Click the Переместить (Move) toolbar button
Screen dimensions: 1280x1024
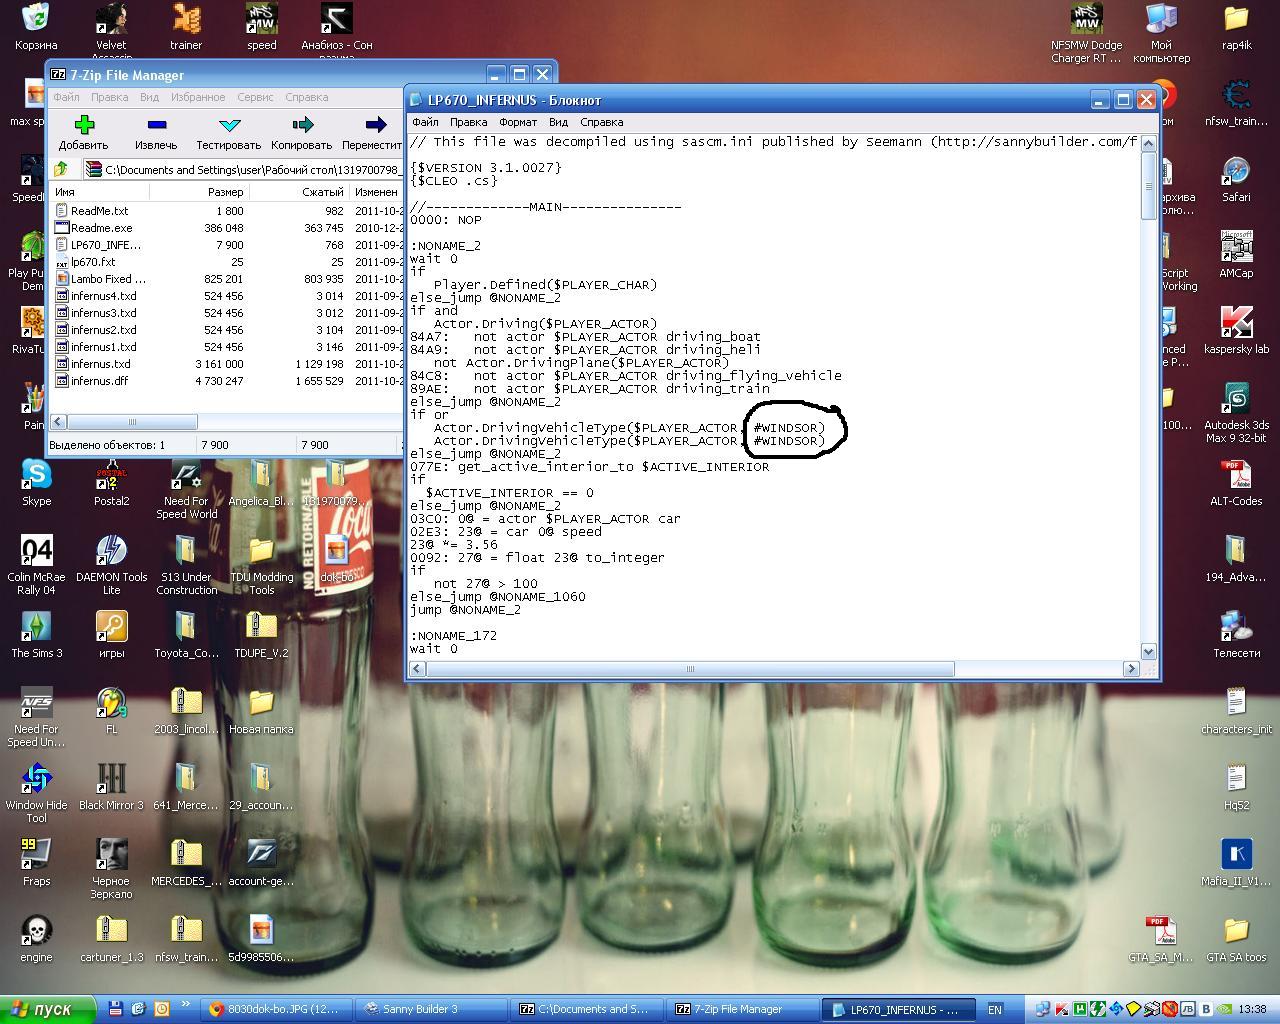pos(372,132)
